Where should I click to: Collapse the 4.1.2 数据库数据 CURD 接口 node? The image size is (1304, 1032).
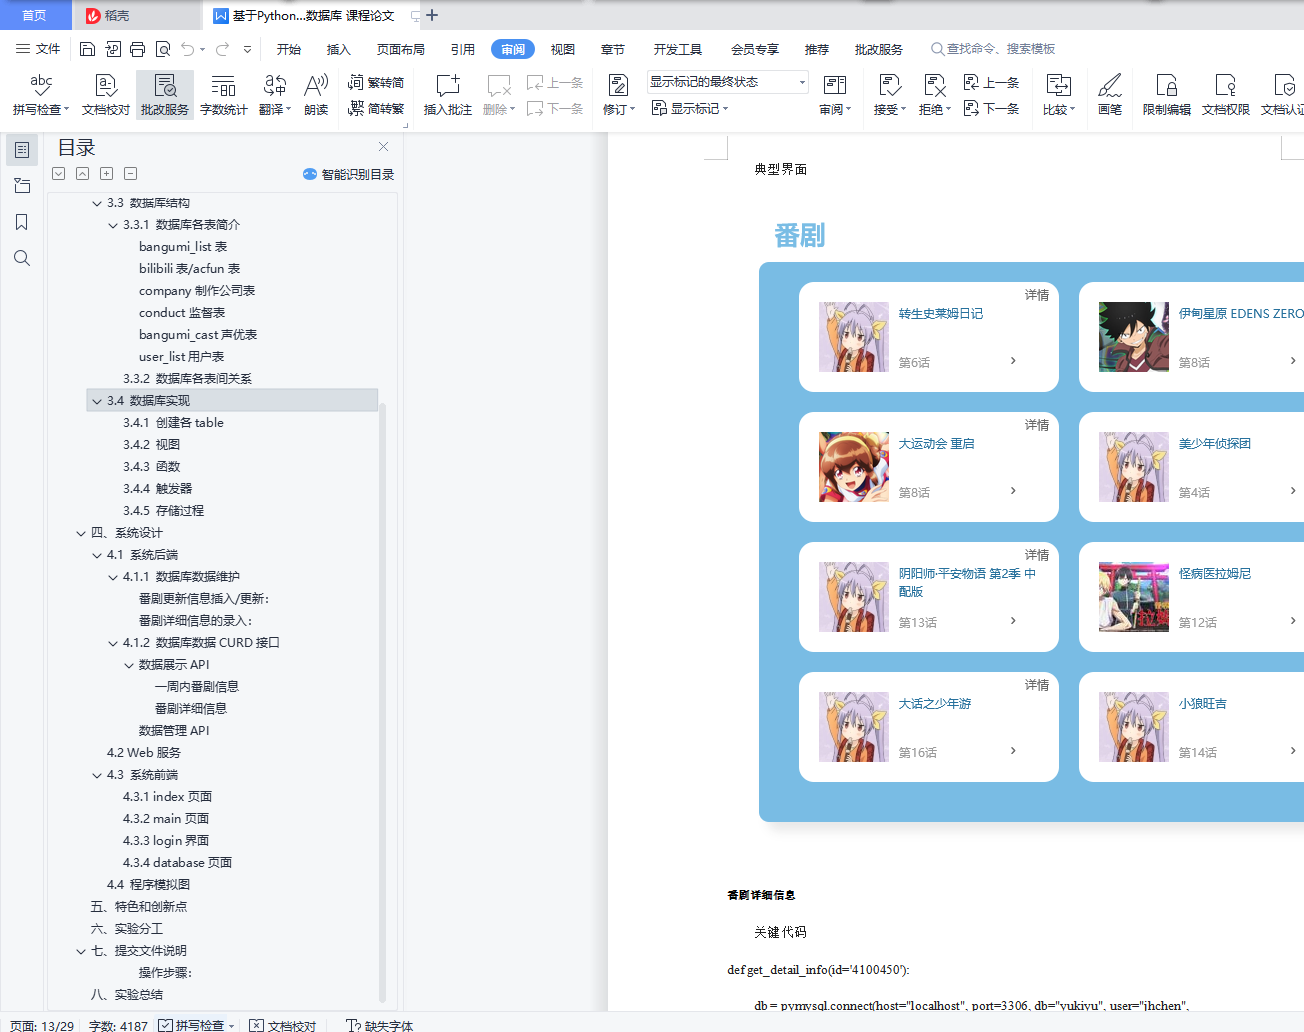click(x=113, y=643)
